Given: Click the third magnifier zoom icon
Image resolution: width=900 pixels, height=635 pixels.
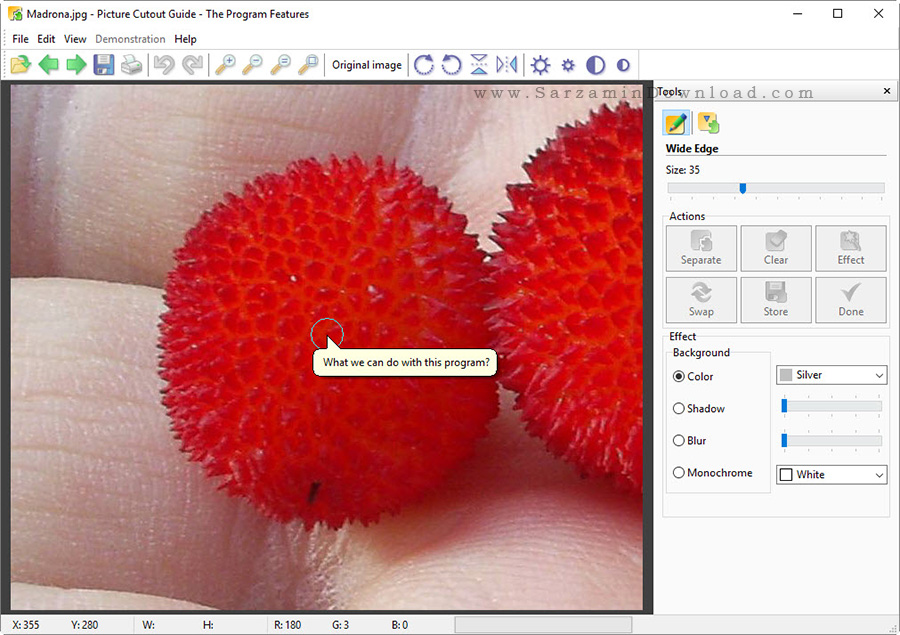Looking at the screenshot, I should [x=281, y=65].
